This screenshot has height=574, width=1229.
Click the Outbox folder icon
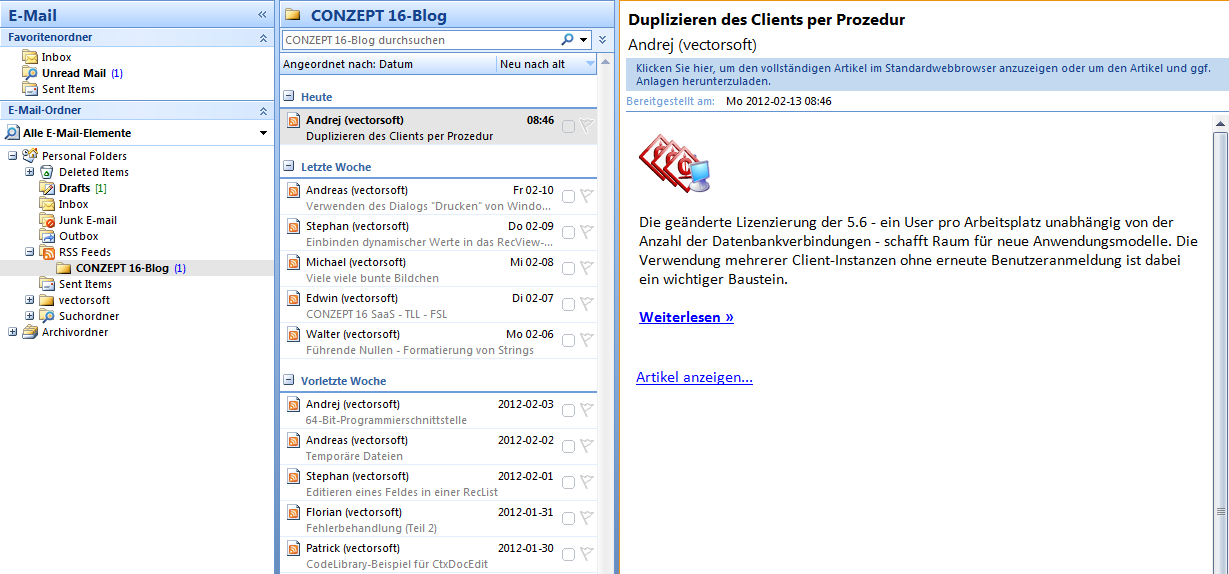click(48, 236)
